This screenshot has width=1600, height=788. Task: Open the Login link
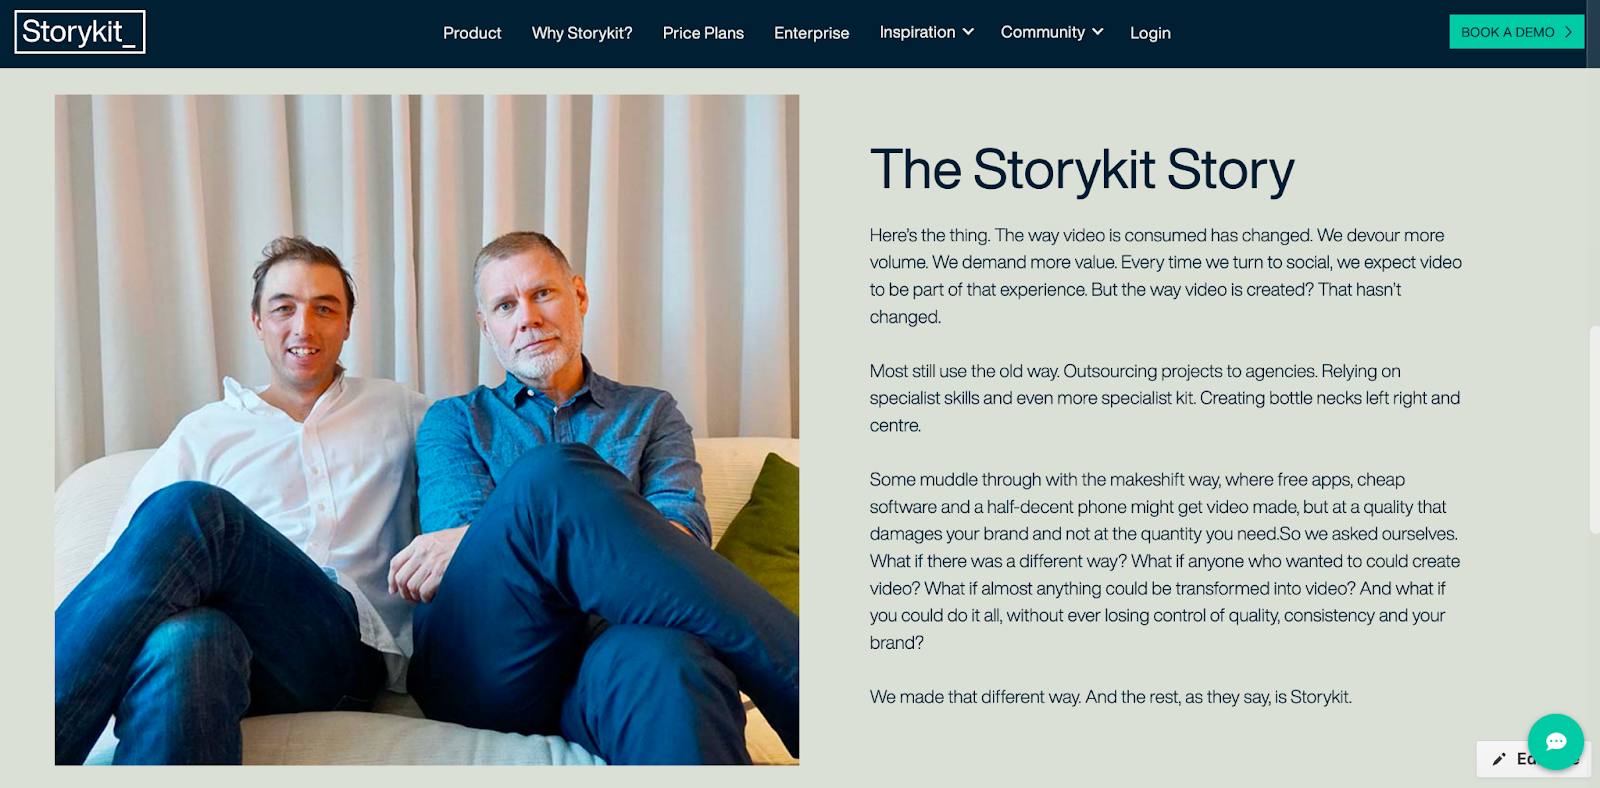pyautogui.click(x=1149, y=32)
